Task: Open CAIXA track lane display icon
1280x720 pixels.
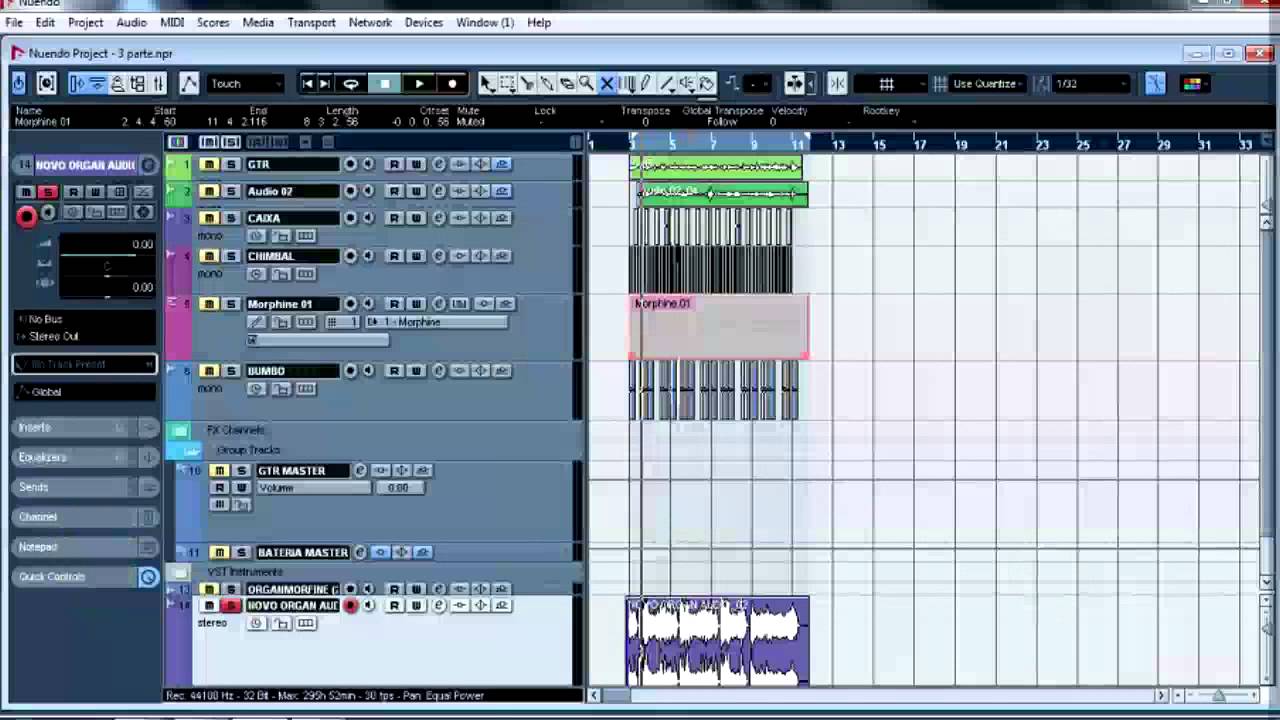Action: coord(306,236)
